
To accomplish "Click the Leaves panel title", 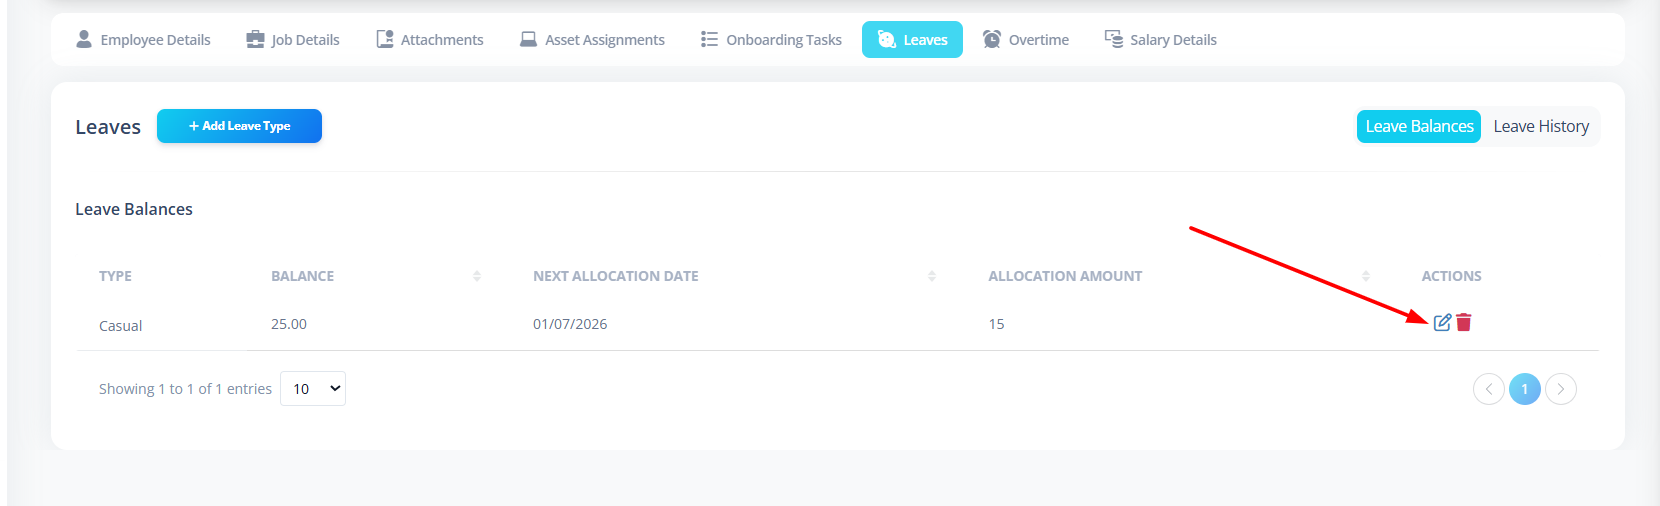I will point(108,127).
